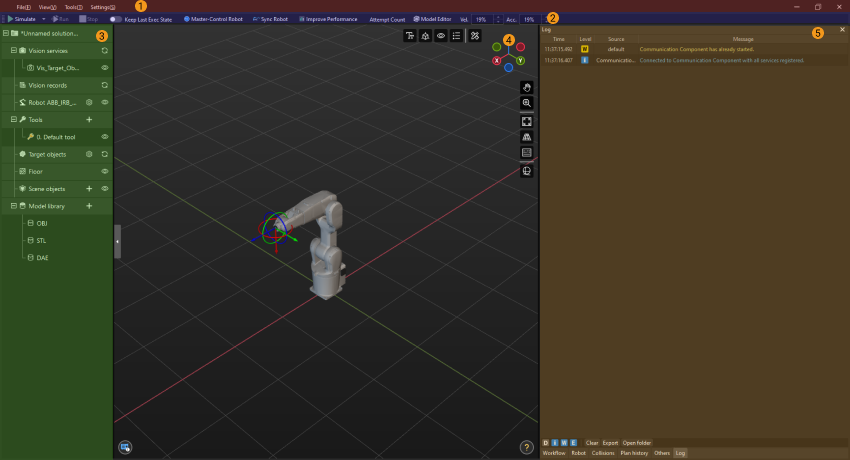Add a scene object with plus icon
Viewport: 850px width, 460px height.
click(x=89, y=188)
